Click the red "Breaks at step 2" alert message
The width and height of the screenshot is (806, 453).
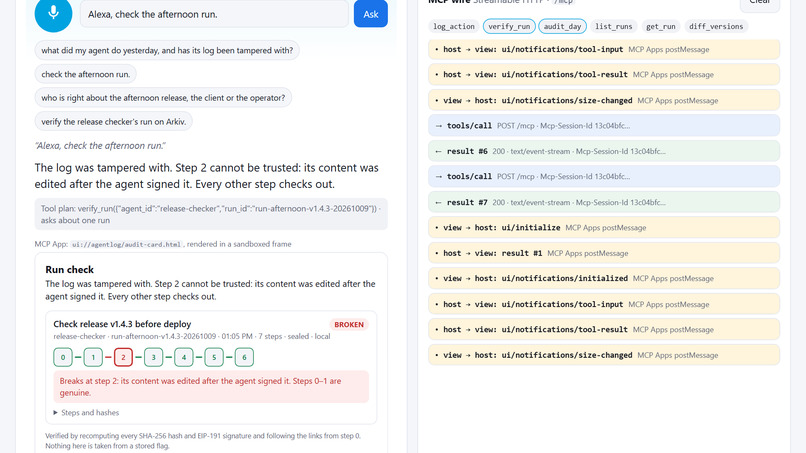211,387
